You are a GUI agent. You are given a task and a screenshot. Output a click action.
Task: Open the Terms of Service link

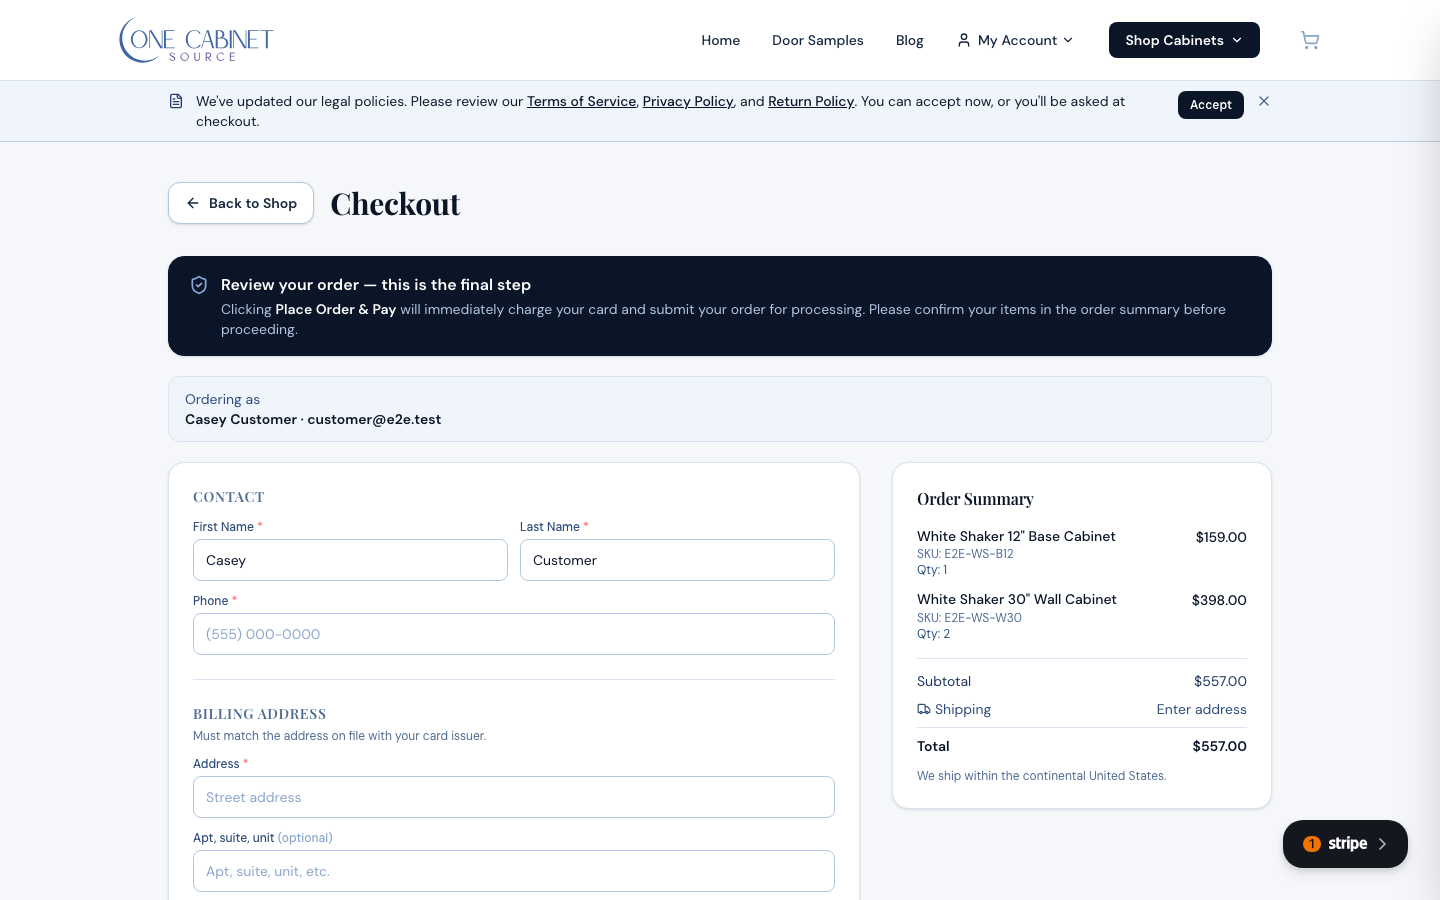(x=581, y=101)
